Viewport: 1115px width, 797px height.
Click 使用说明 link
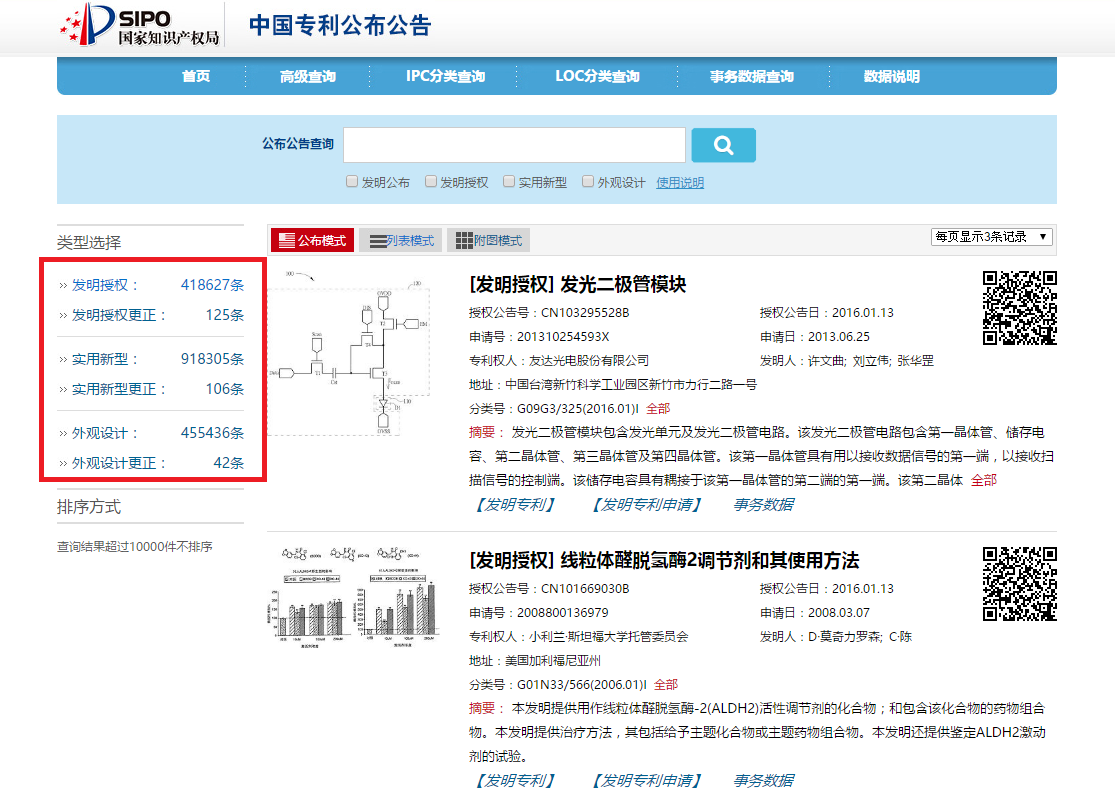(680, 183)
